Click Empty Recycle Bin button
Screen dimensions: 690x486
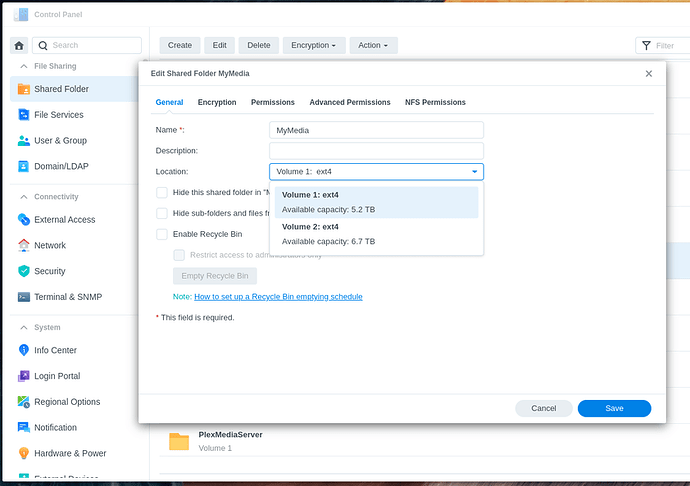tap(215, 276)
